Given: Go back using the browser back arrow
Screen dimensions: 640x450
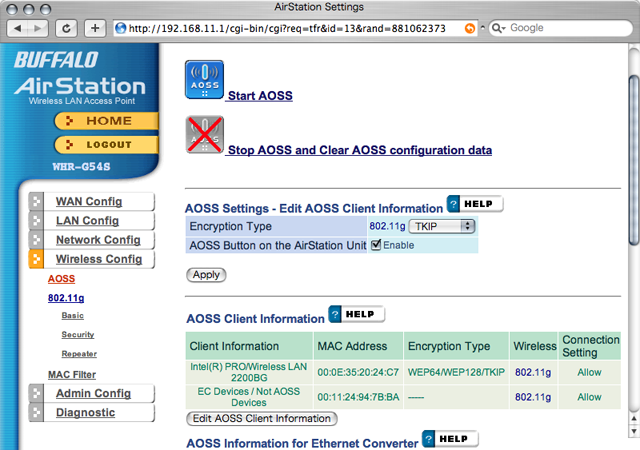Looking at the screenshot, I should point(18,28).
